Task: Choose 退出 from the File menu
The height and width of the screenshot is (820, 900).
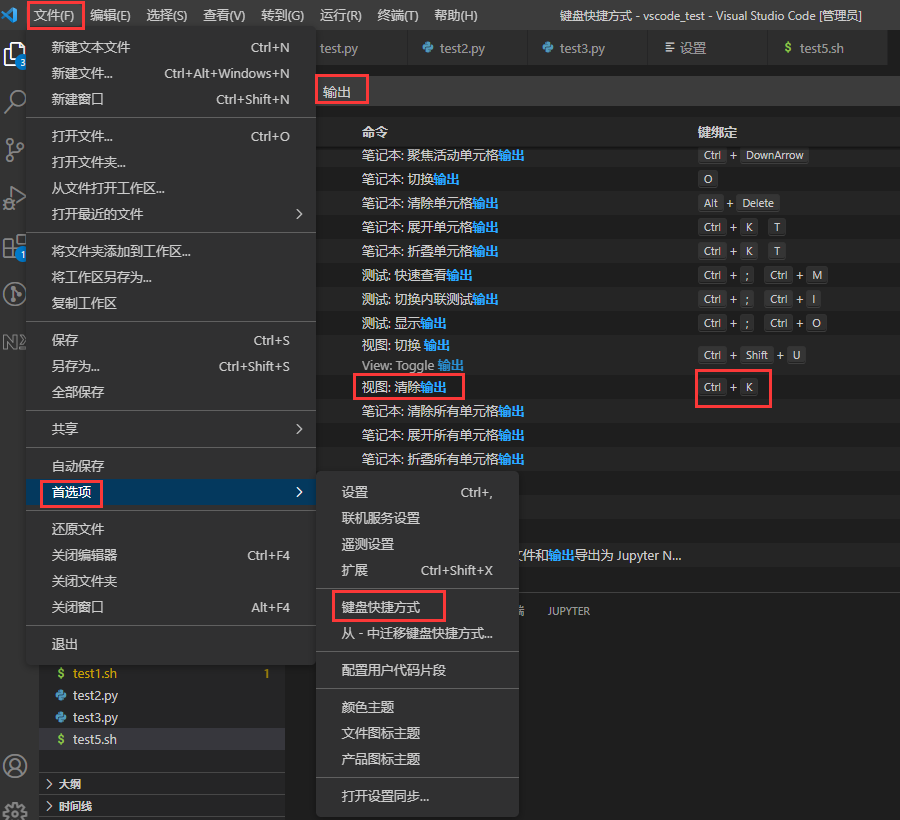Action: click(170, 644)
